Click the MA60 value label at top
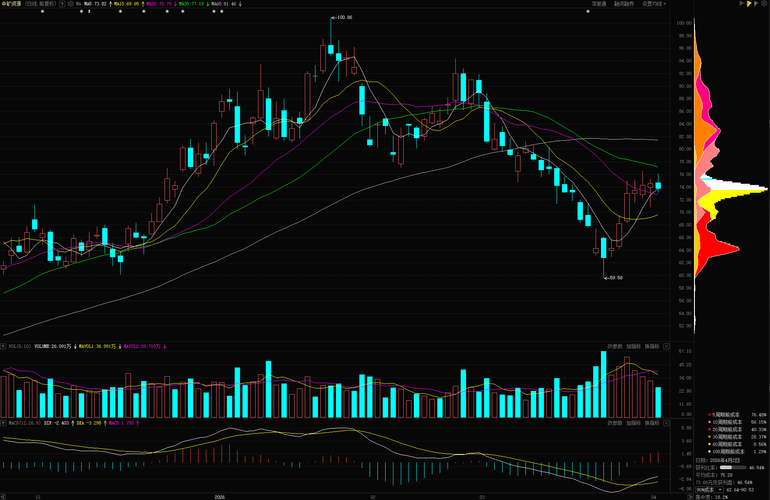Screen dimensions: 770x500 pos(223,3)
